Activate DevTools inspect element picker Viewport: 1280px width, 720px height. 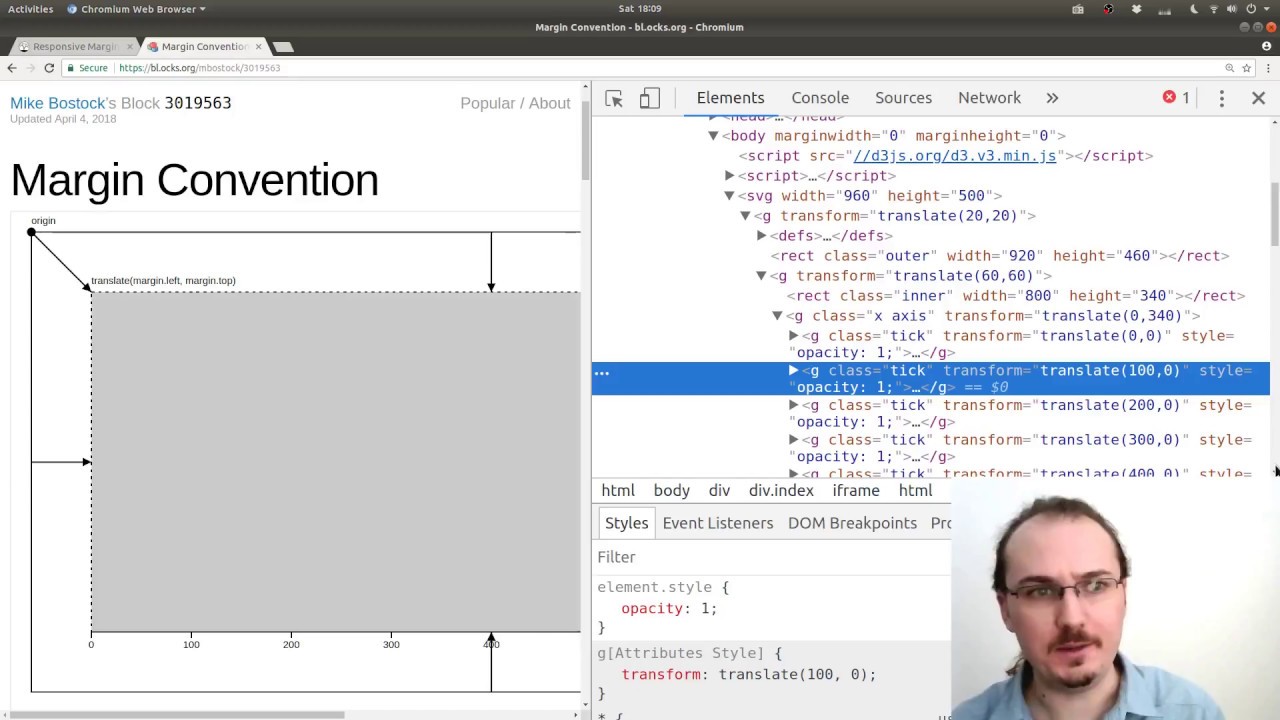pos(614,98)
